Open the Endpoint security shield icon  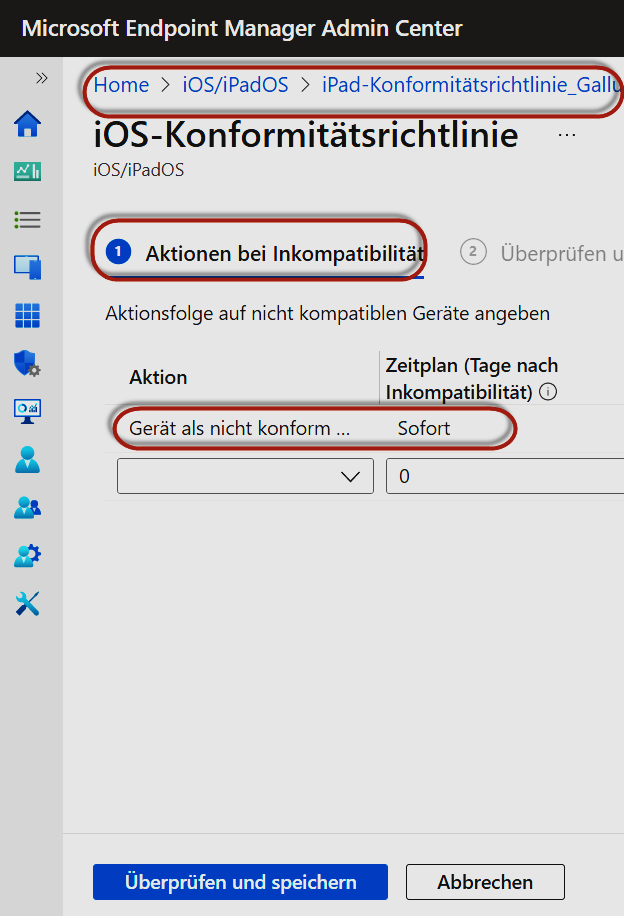(28, 363)
